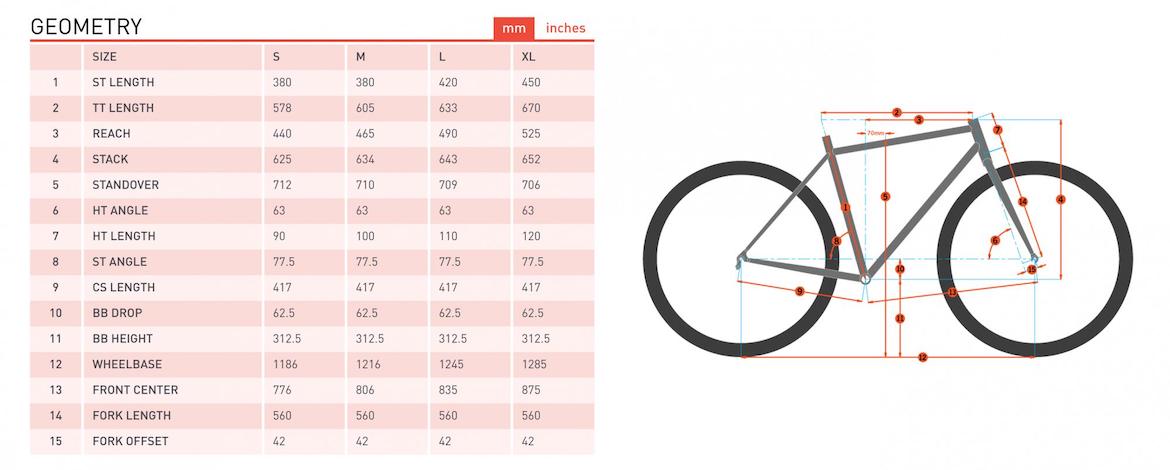
Task: Click marker 5 standover indicator on diagram
Action: click(x=885, y=196)
